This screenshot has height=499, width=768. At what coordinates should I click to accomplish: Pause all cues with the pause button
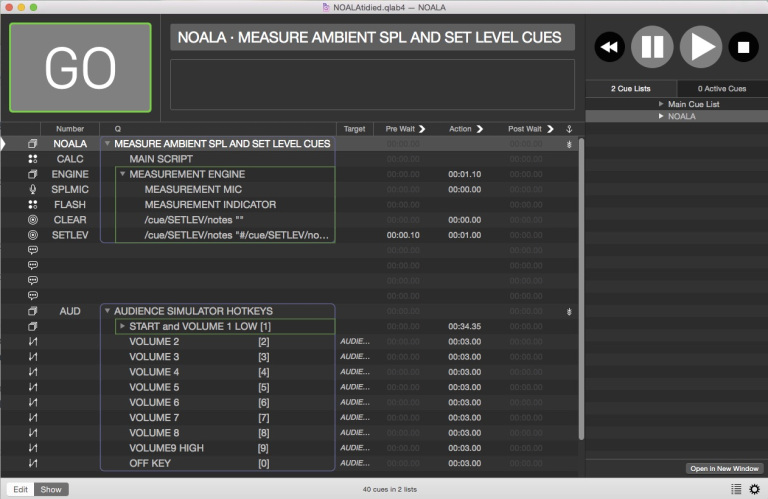pos(652,46)
